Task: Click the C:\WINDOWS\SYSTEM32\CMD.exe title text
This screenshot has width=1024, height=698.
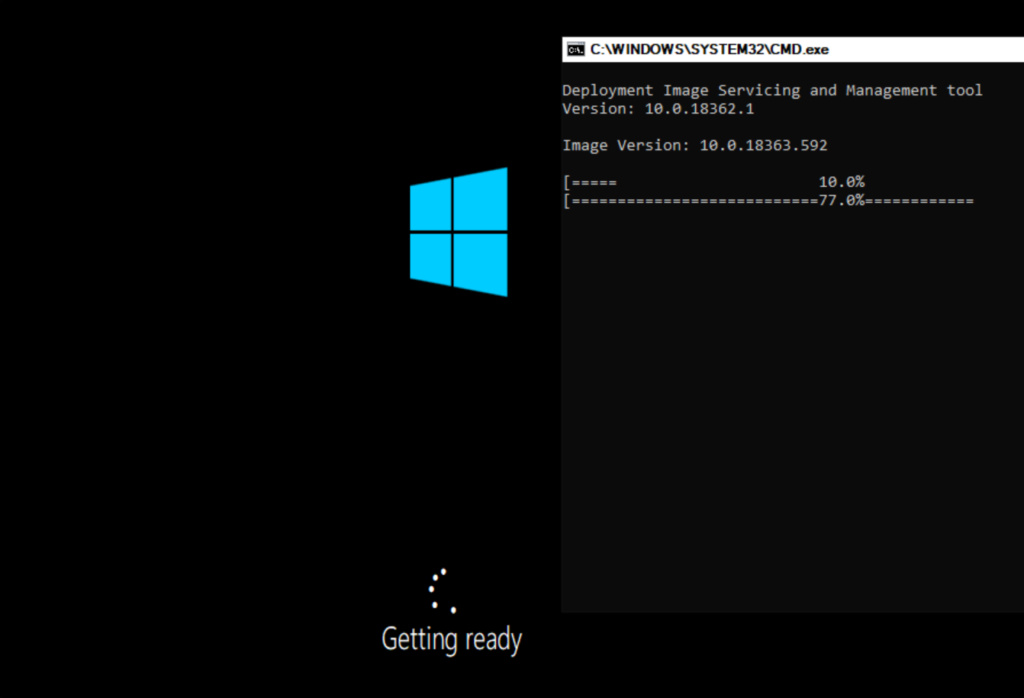Action: [709, 50]
